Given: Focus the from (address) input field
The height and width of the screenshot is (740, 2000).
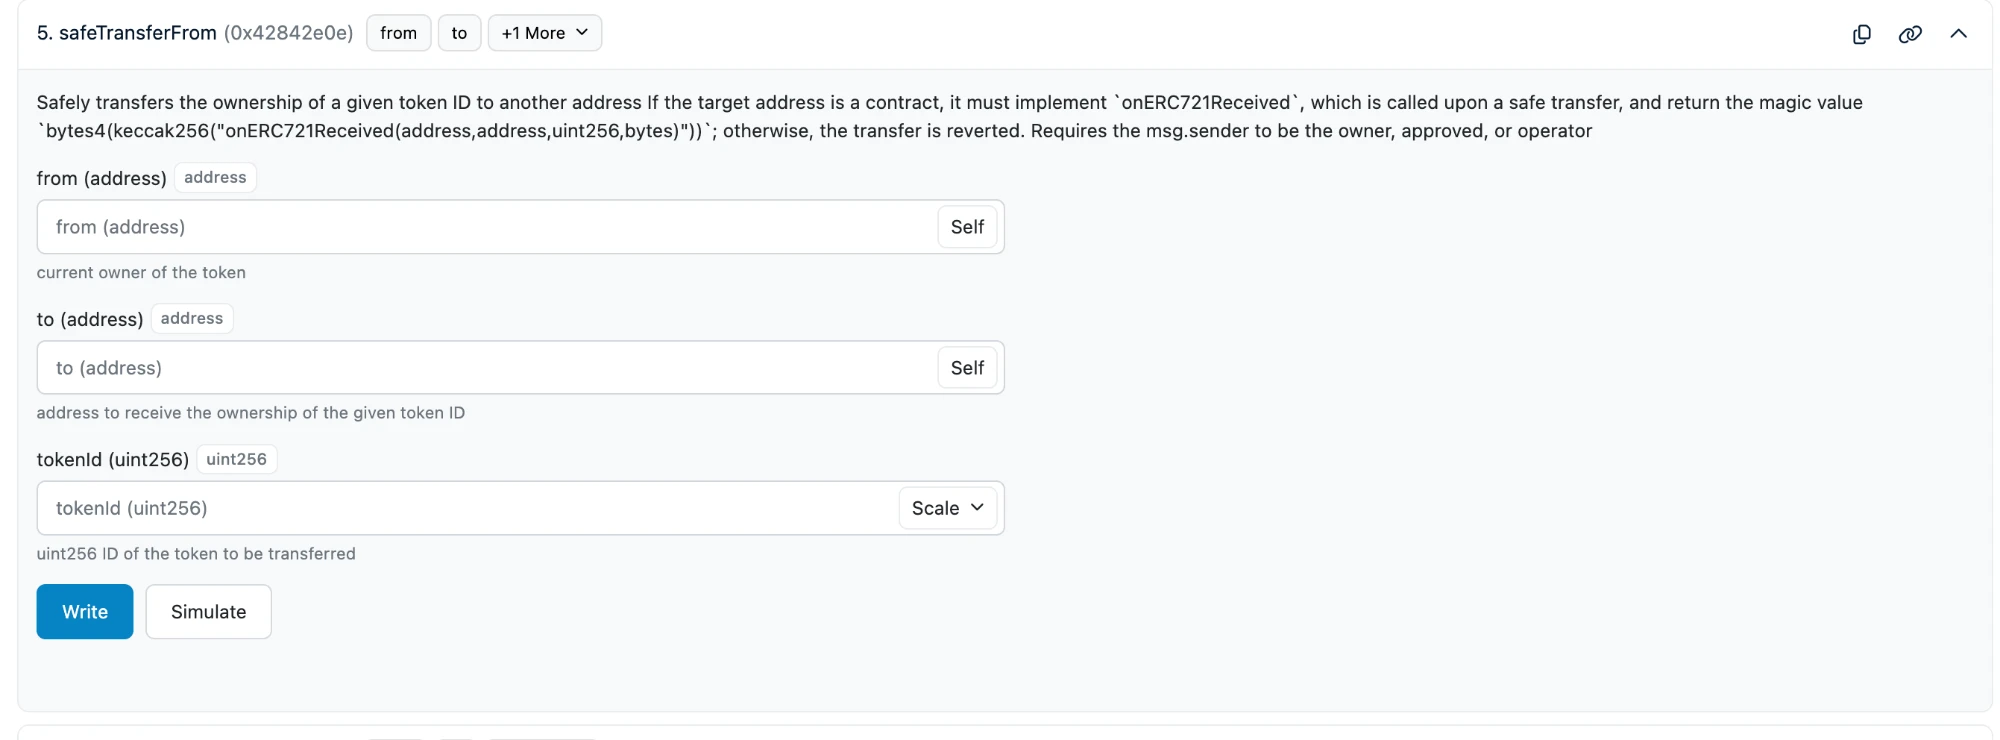Looking at the screenshot, I should (487, 227).
